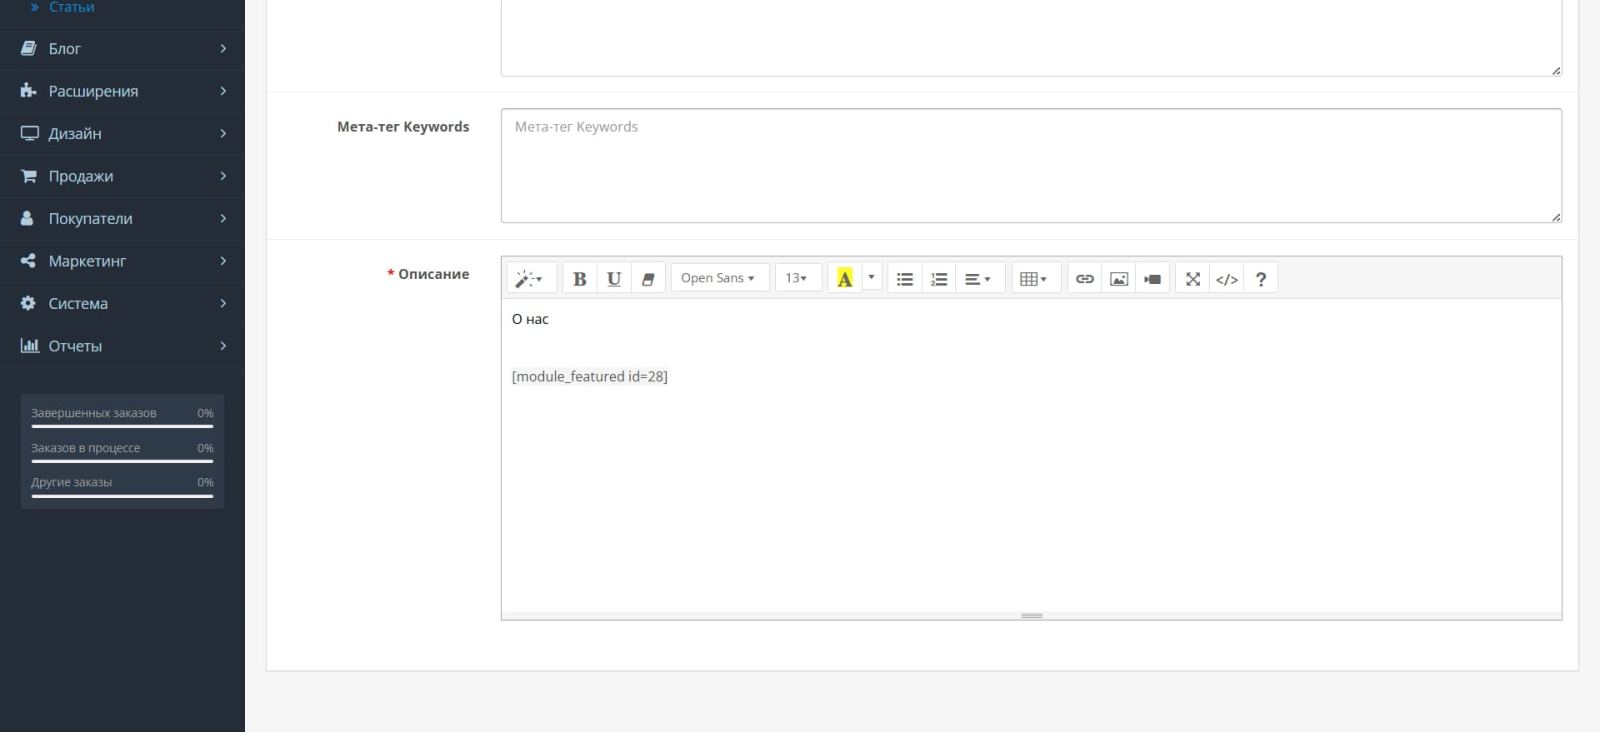Open the Отчеты sidebar menu
The image size is (1600, 733).
point(122,346)
